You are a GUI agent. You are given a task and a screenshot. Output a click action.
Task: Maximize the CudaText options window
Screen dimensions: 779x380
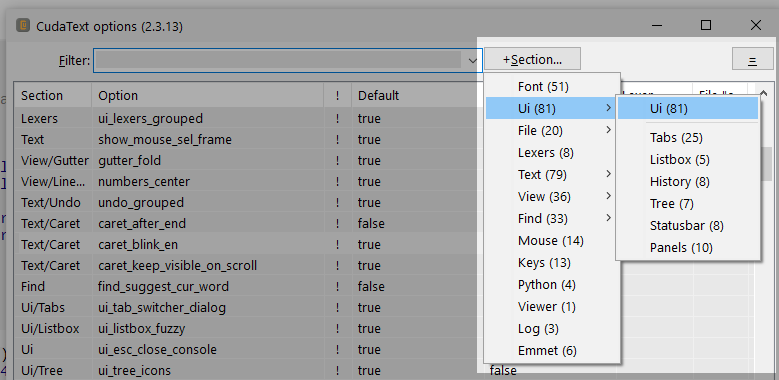(x=705, y=25)
